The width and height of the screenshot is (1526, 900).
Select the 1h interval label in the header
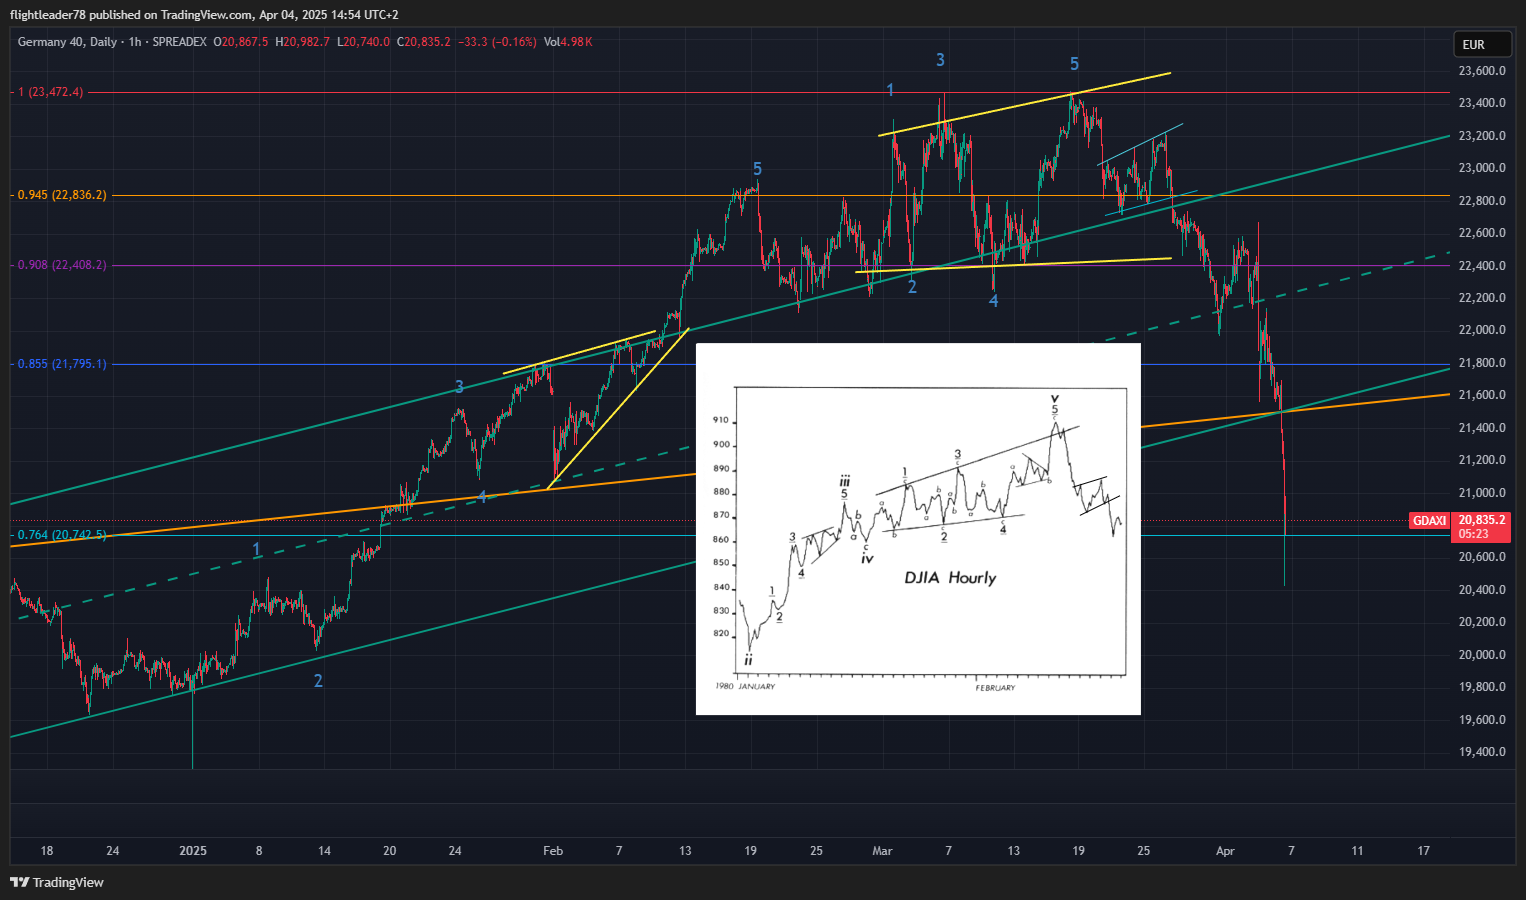(x=135, y=42)
